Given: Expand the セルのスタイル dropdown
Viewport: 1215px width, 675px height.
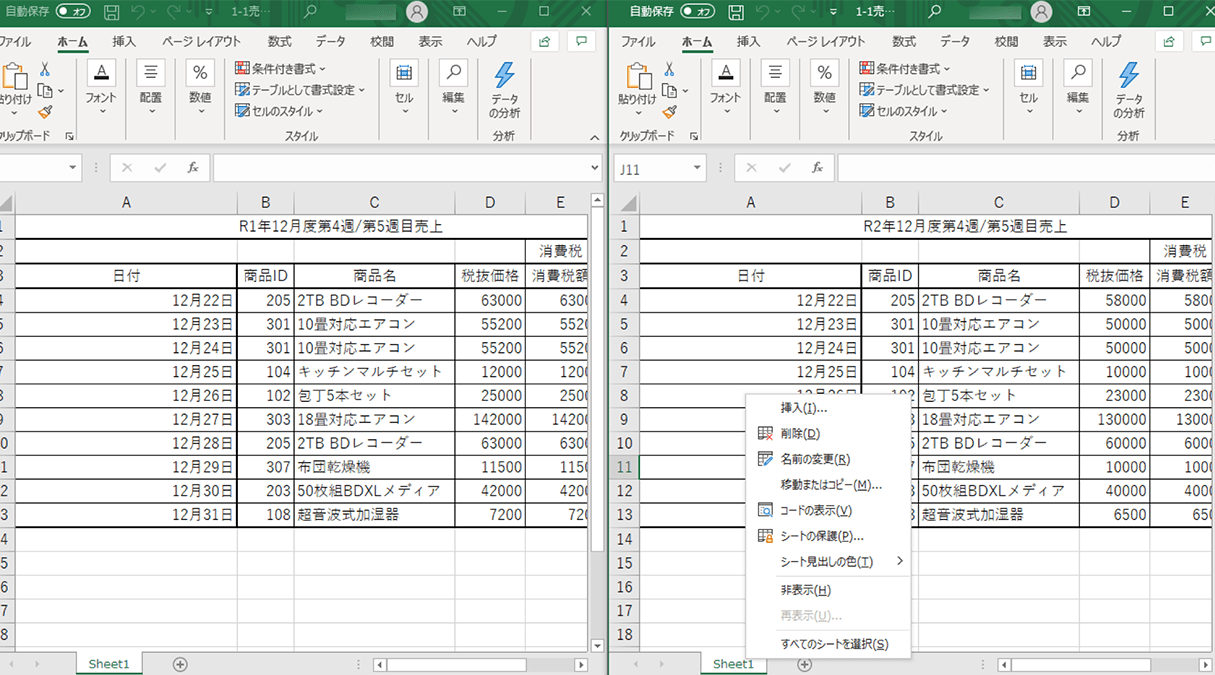Looking at the screenshot, I should 283,111.
